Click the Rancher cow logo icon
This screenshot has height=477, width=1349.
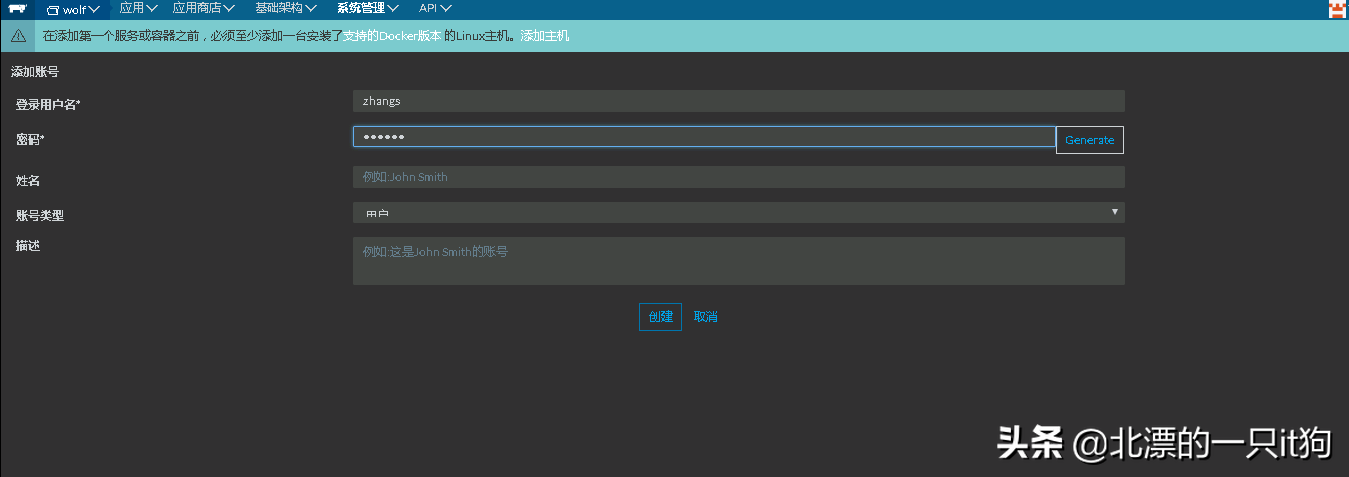[17, 9]
